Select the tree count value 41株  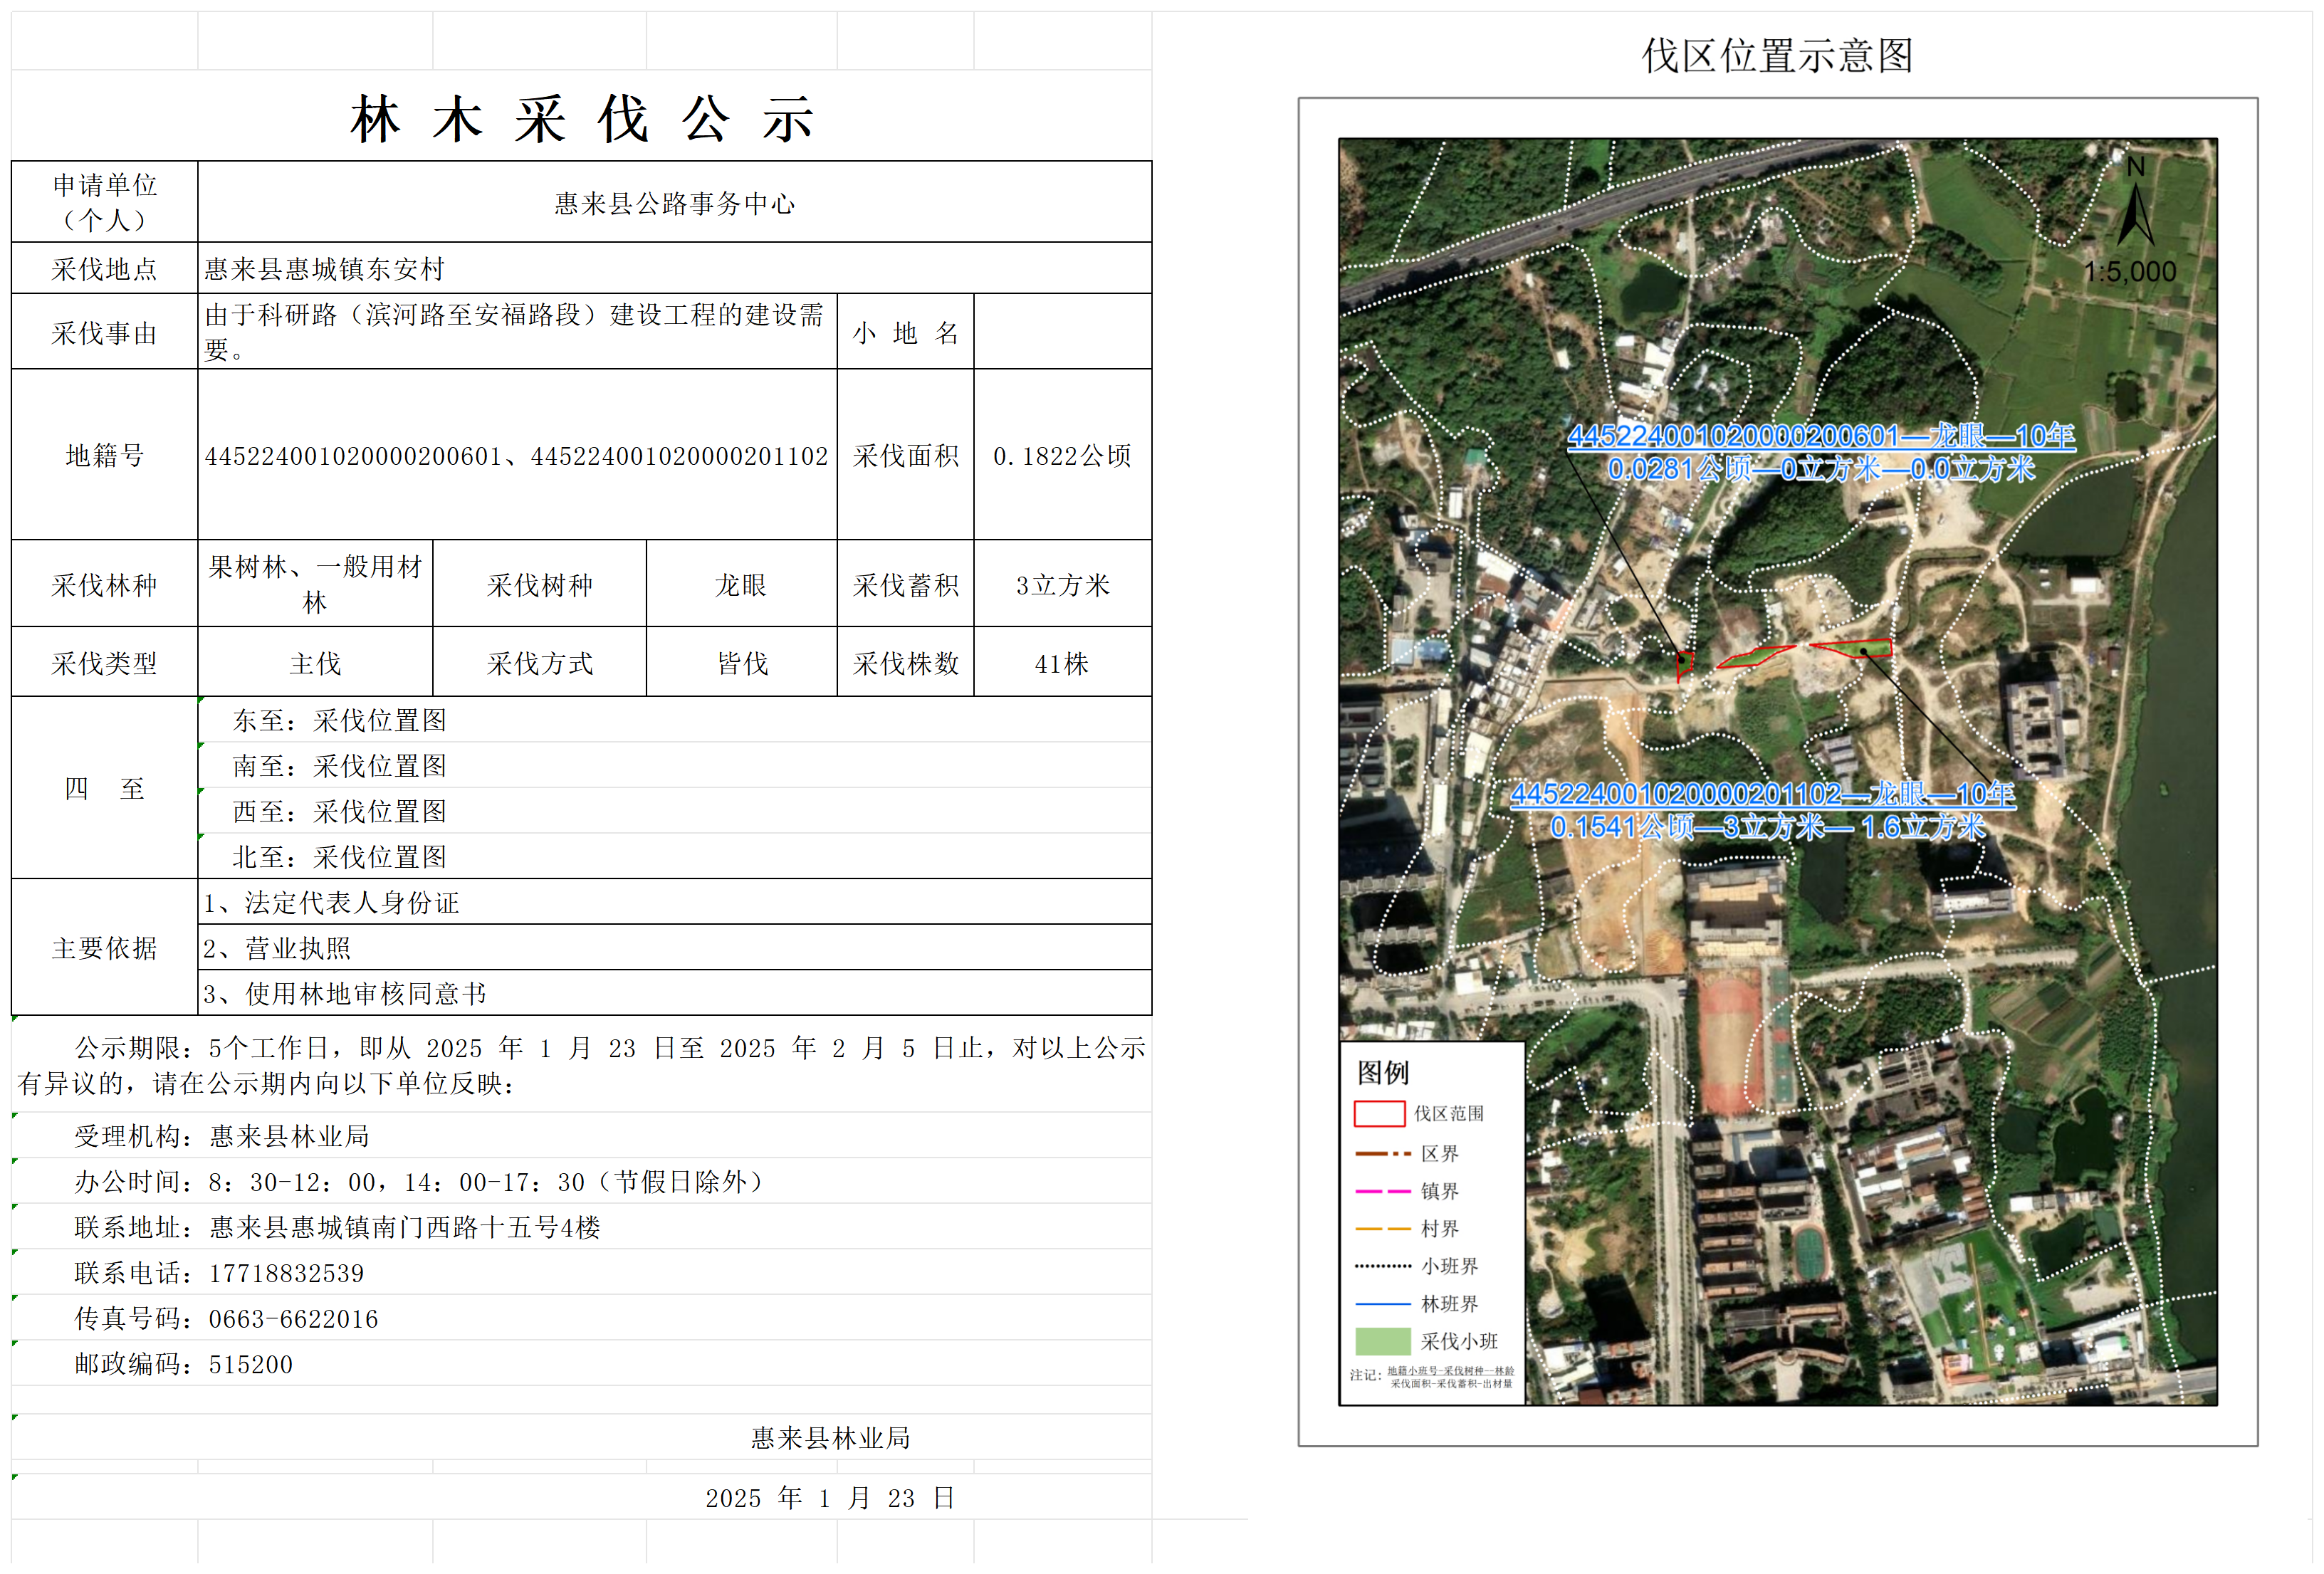coord(1063,663)
